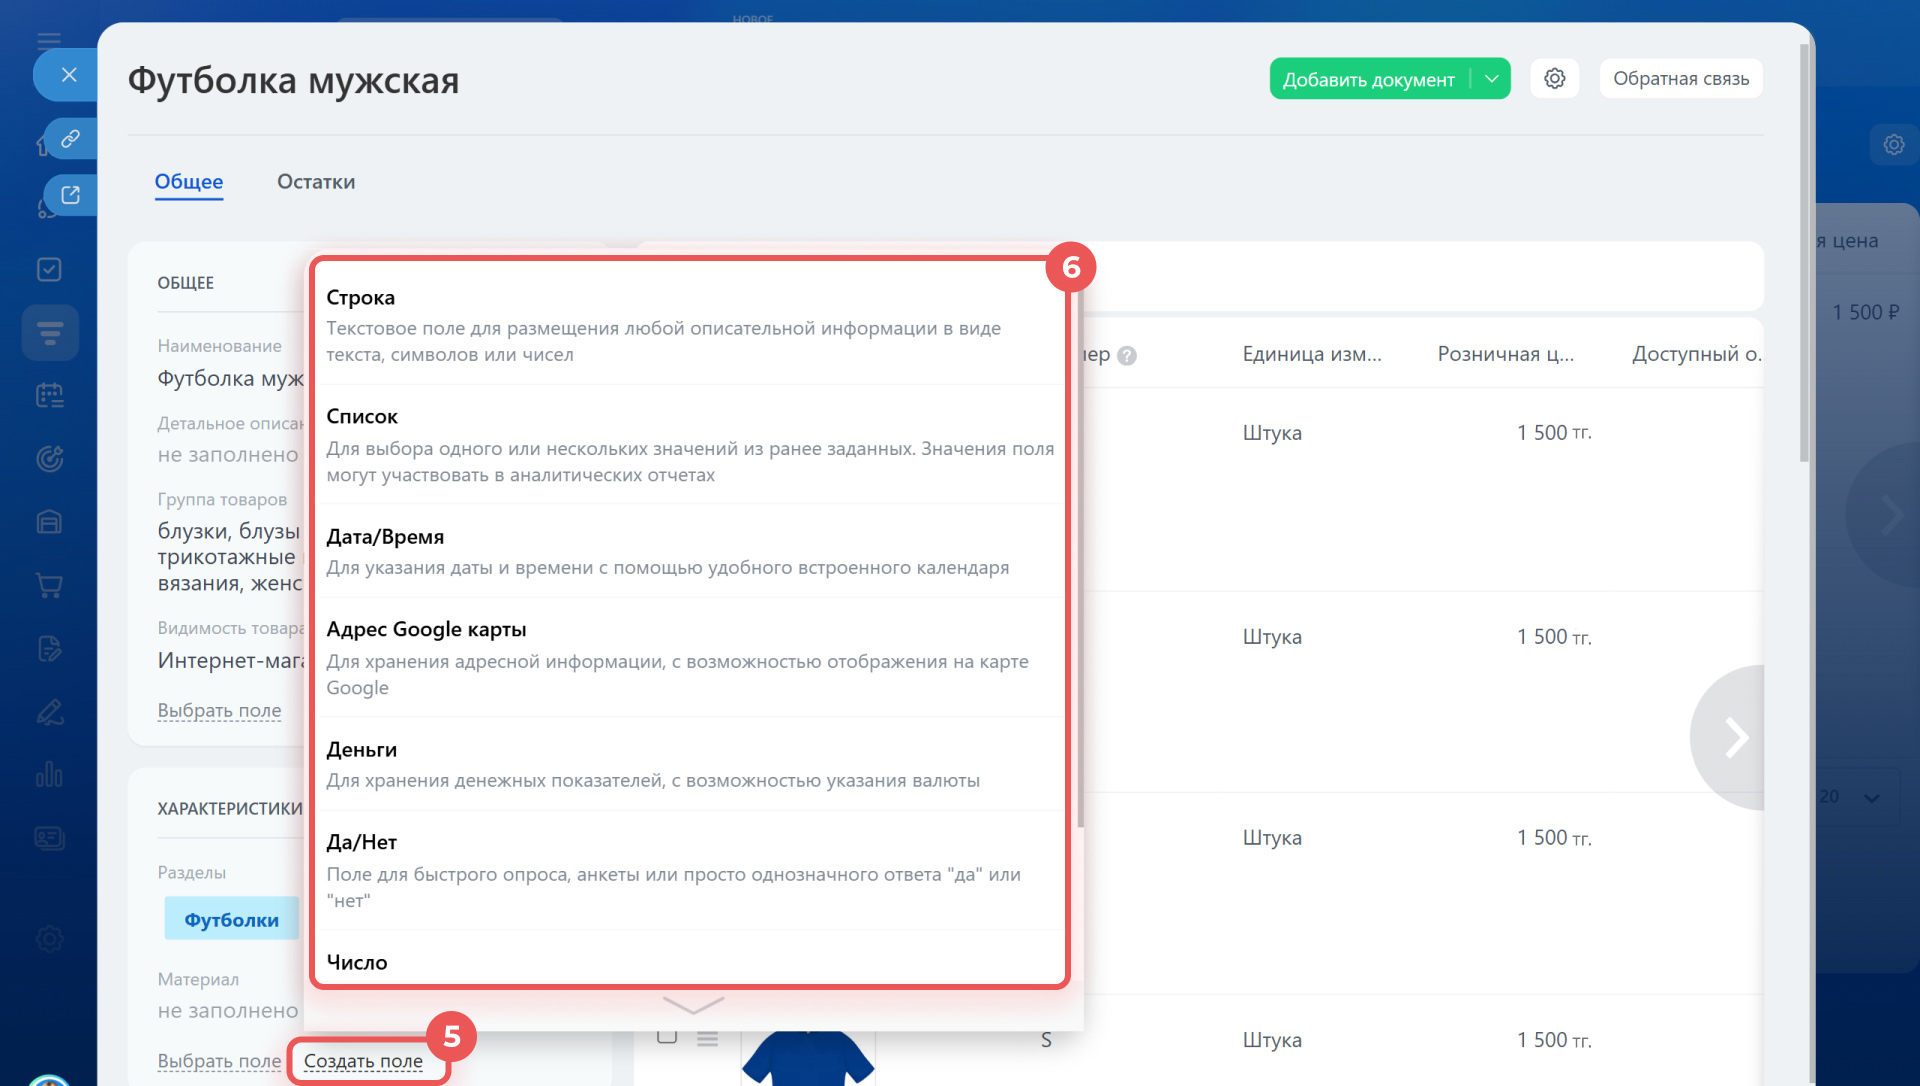1920x1086 pixels.
Task: Open in new window icon
Action: [70, 195]
